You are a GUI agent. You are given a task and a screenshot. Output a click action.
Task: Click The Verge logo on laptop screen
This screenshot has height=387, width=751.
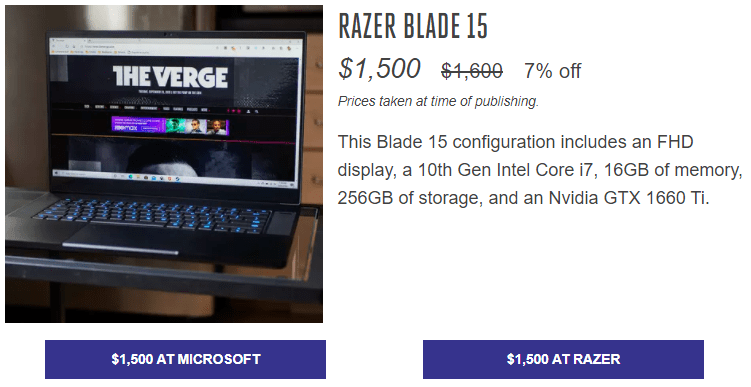170,77
